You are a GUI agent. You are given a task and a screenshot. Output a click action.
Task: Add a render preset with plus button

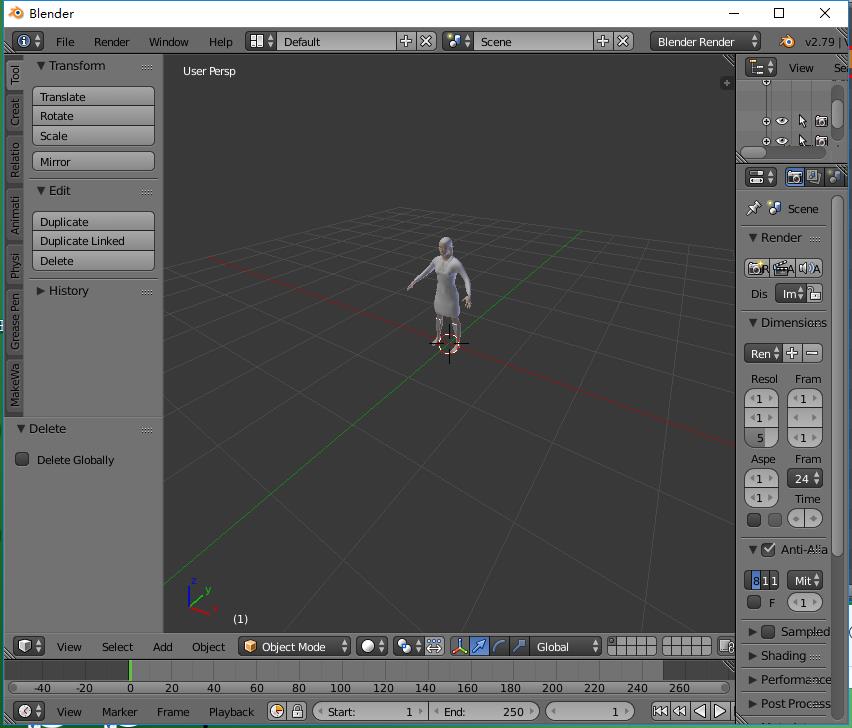point(792,353)
